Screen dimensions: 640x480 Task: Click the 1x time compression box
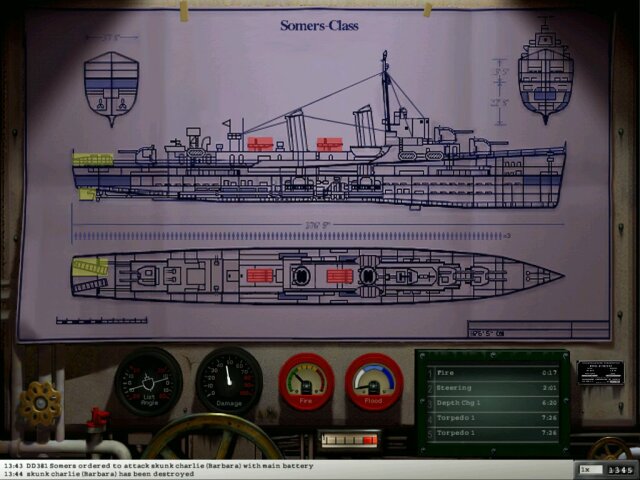click(x=590, y=470)
